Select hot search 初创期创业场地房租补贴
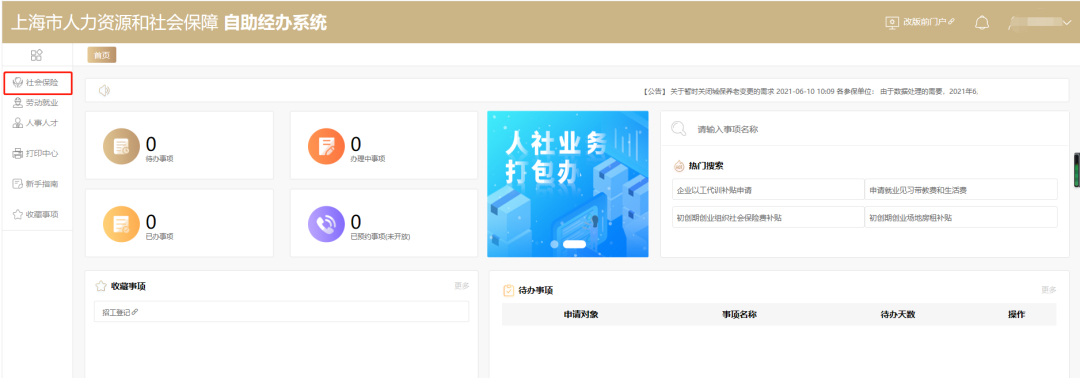 click(961, 217)
